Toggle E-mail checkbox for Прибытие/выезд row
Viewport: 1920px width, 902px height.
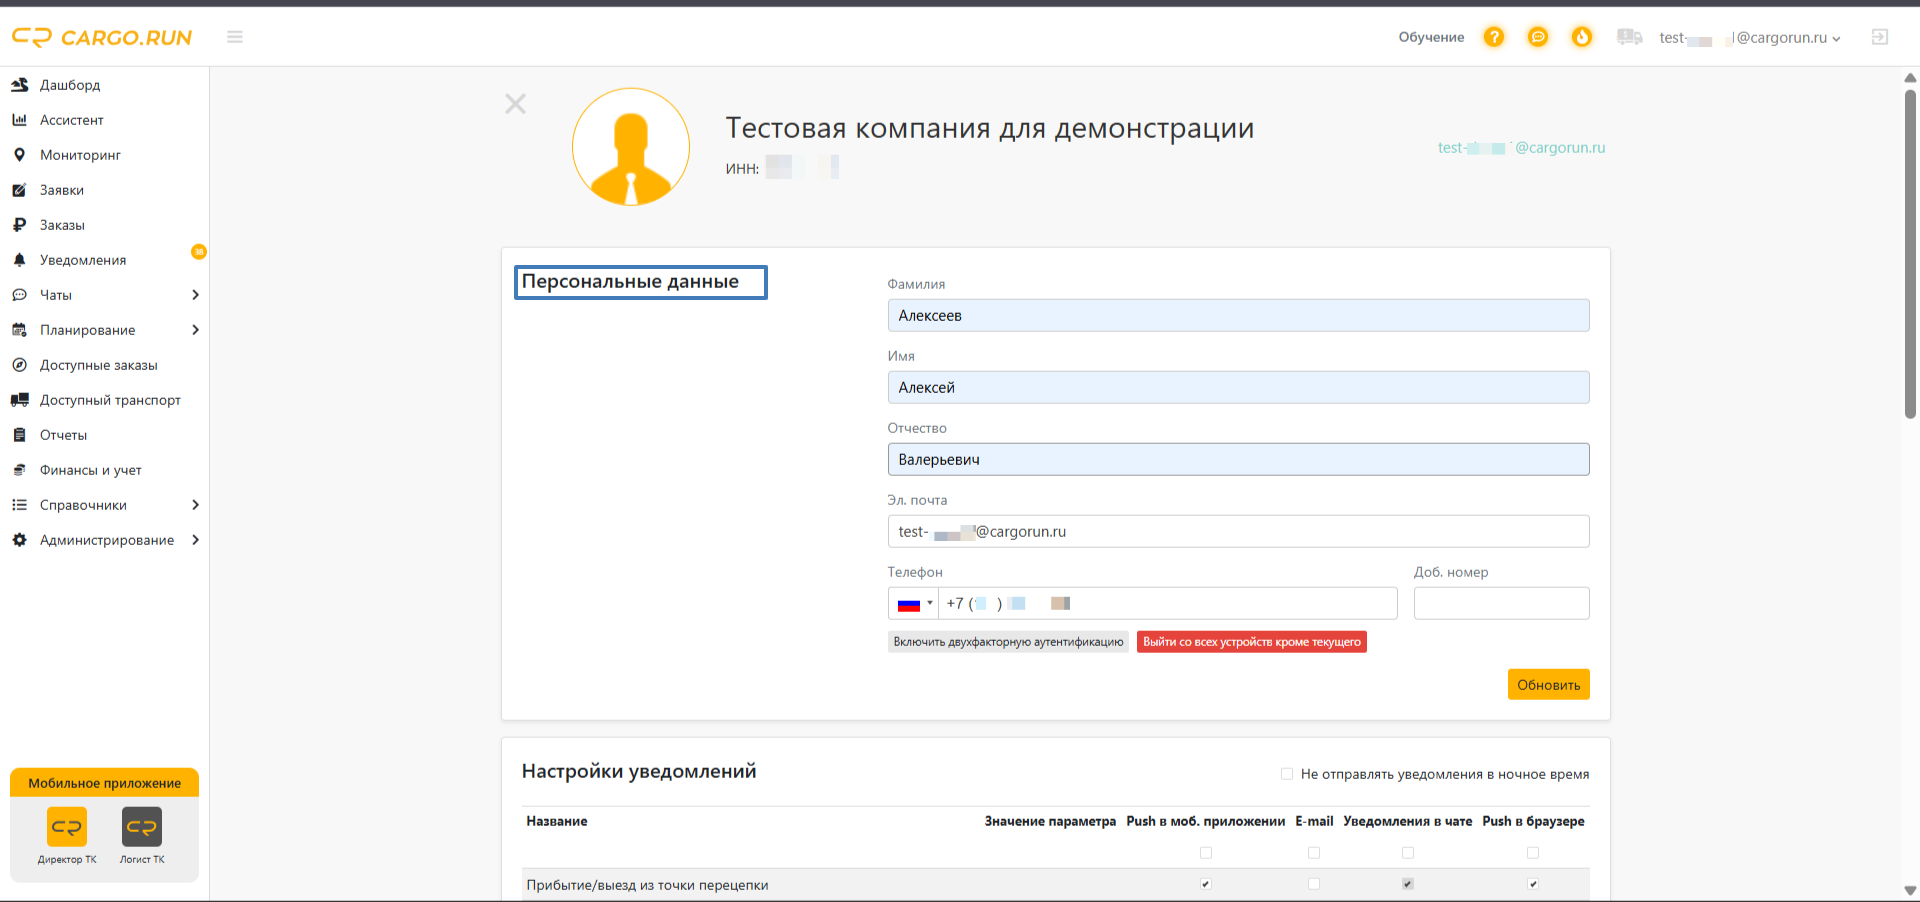click(1314, 884)
